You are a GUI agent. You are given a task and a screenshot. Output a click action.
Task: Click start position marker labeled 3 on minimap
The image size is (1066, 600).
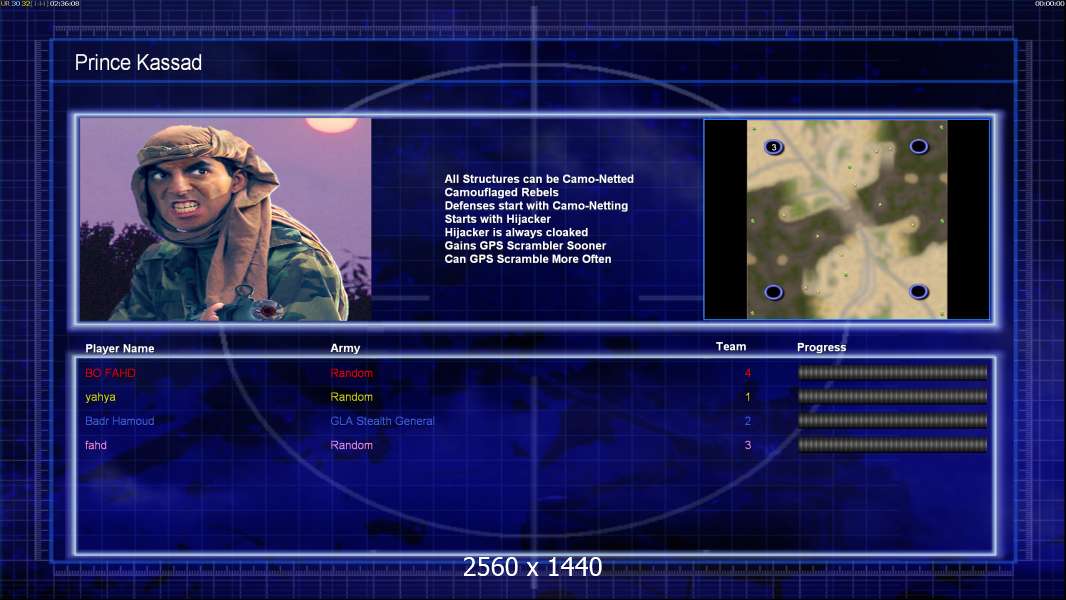point(774,147)
